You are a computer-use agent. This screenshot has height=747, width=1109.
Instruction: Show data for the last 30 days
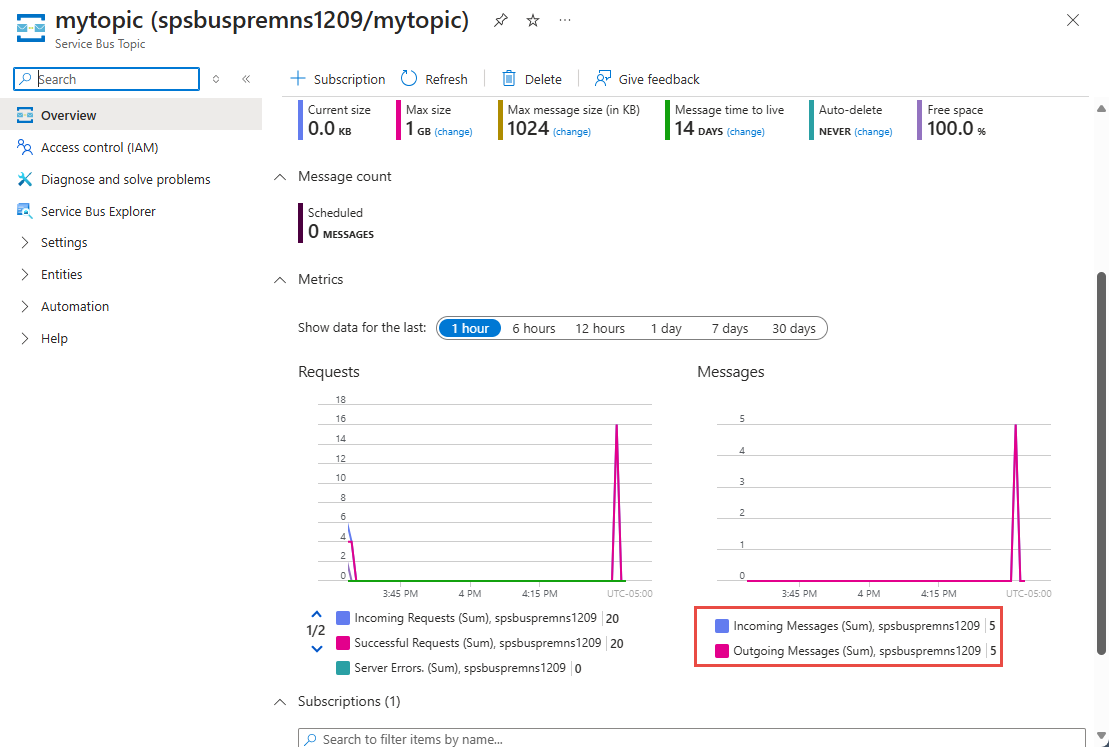coord(793,328)
